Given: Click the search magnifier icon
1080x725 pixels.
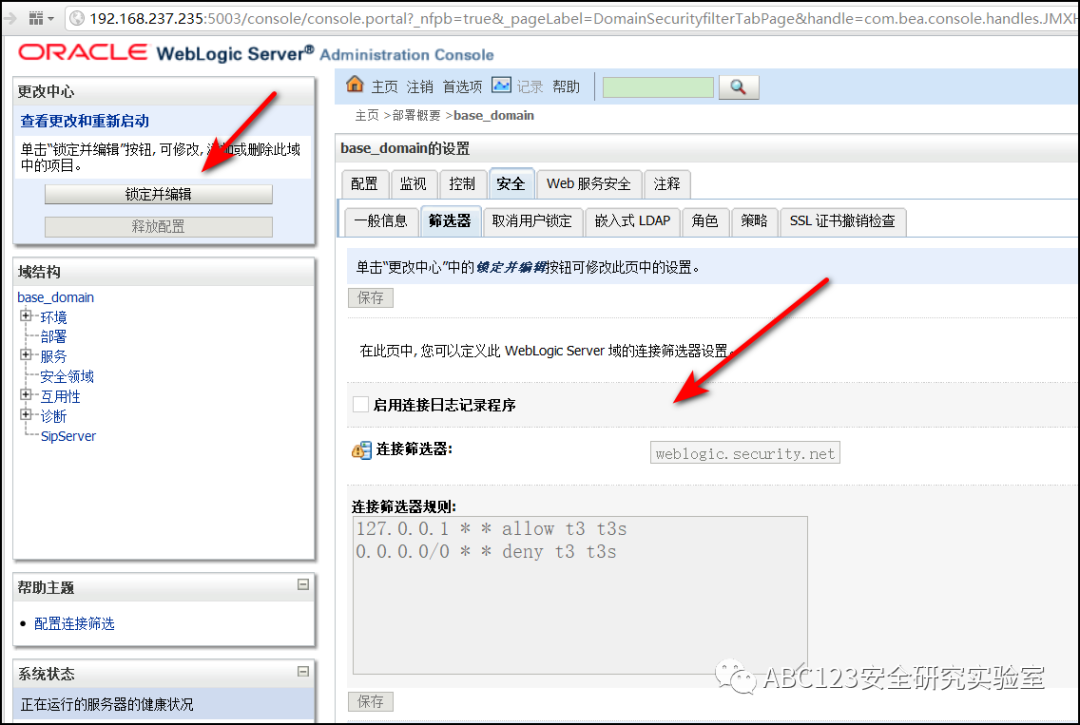Looking at the screenshot, I should coord(738,87).
